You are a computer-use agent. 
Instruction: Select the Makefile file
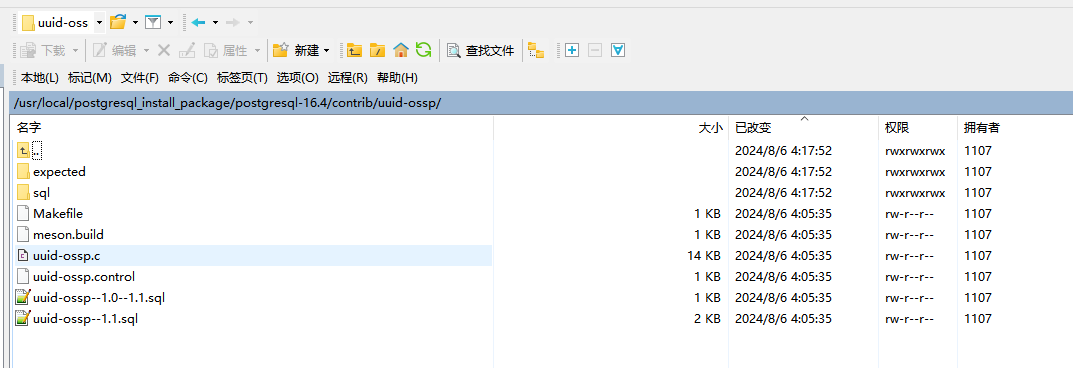57,213
